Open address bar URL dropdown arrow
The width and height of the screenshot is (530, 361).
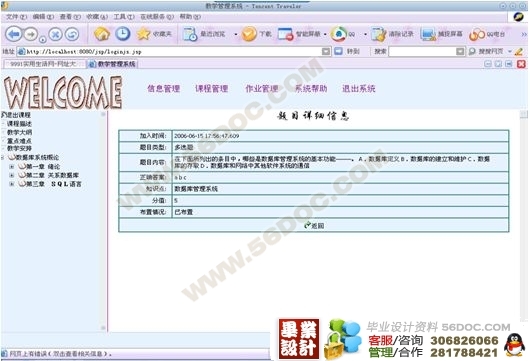pyautogui.click(x=326, y=51)
